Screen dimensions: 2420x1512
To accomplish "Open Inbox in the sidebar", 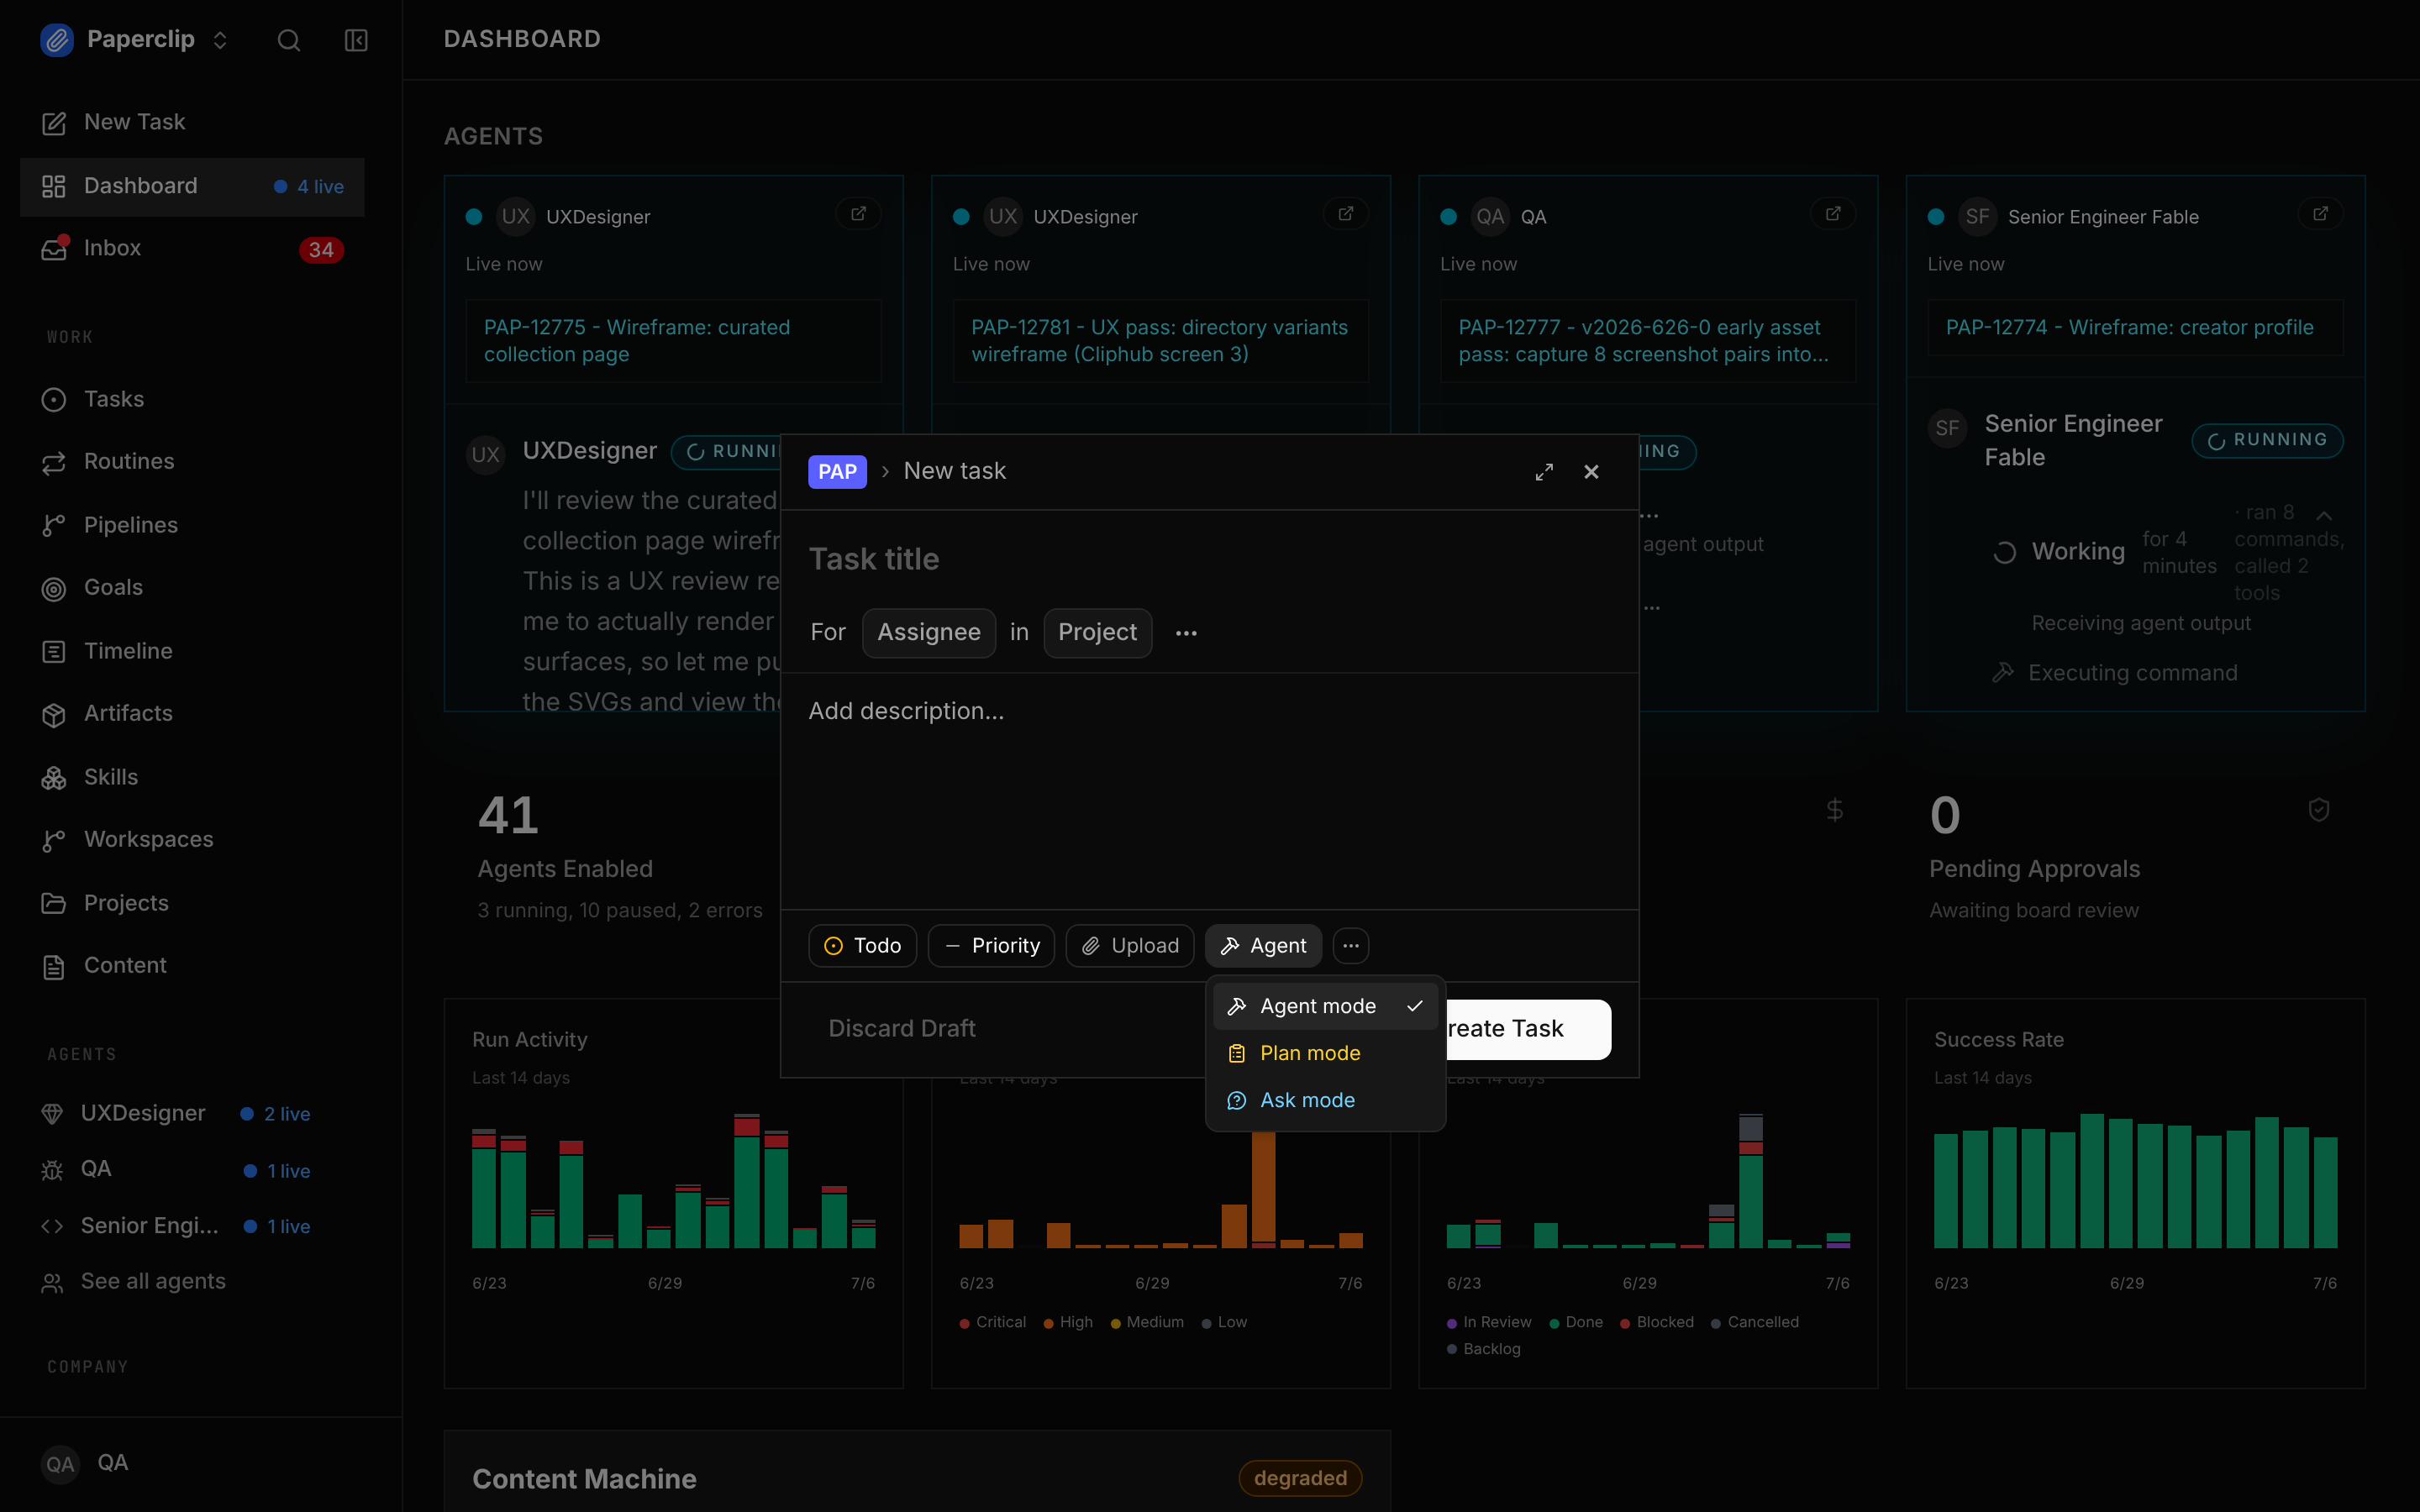I will pyautogui.click(x=193, y=248).
